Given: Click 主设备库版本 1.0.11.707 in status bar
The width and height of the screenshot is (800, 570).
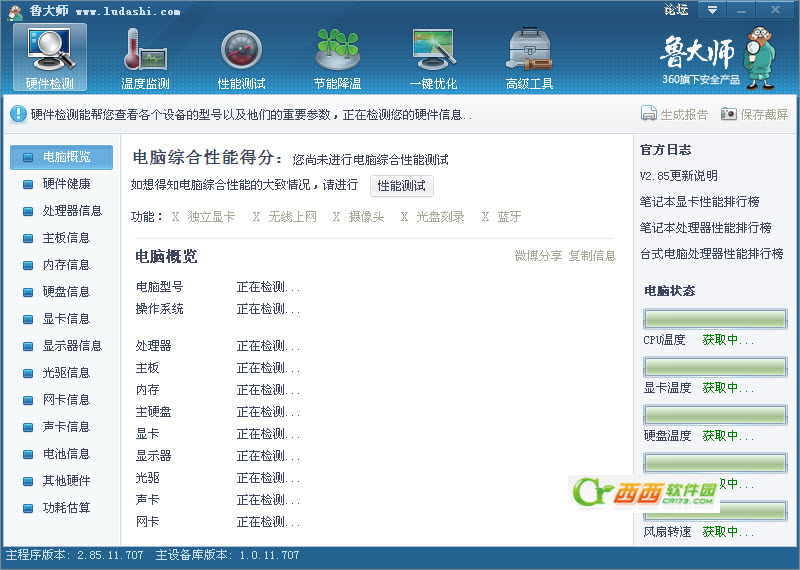Looking at the screenshot, I should (228, 555).
